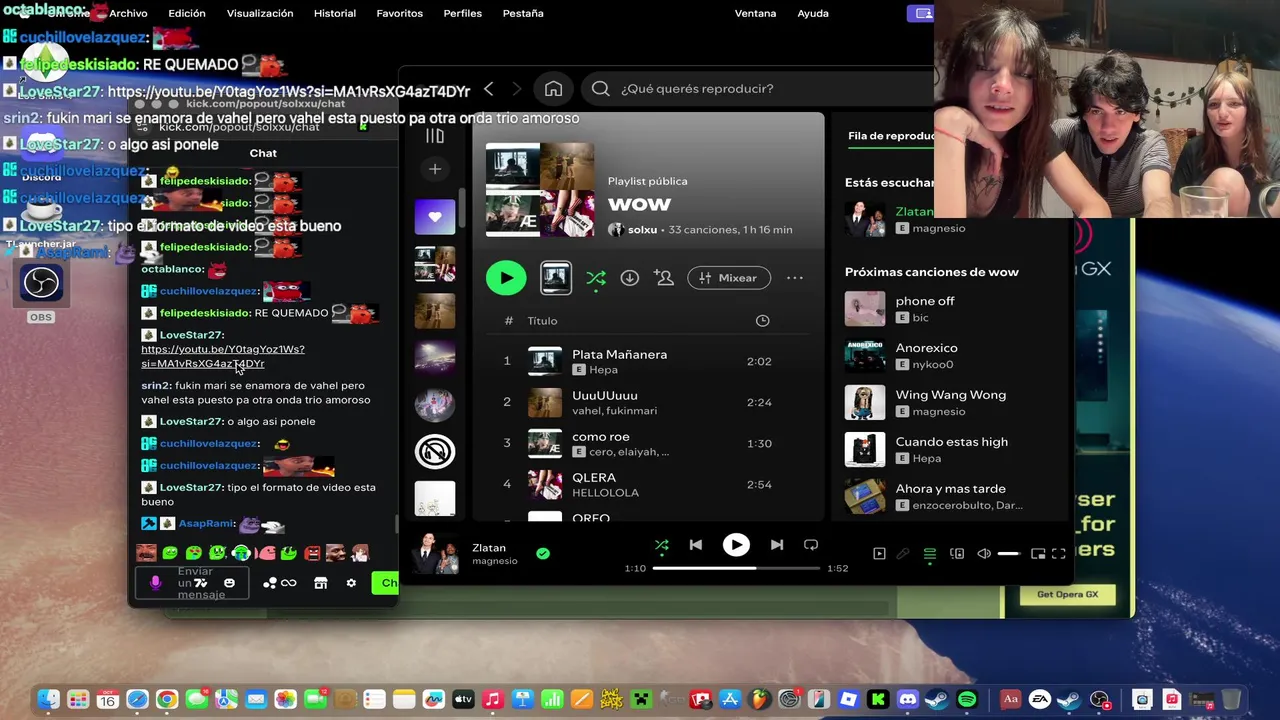Image resolution: width=1280 pixels, height=720 pixels.
Task: Mute Spotify via the speaker icon
Action: 984,554
